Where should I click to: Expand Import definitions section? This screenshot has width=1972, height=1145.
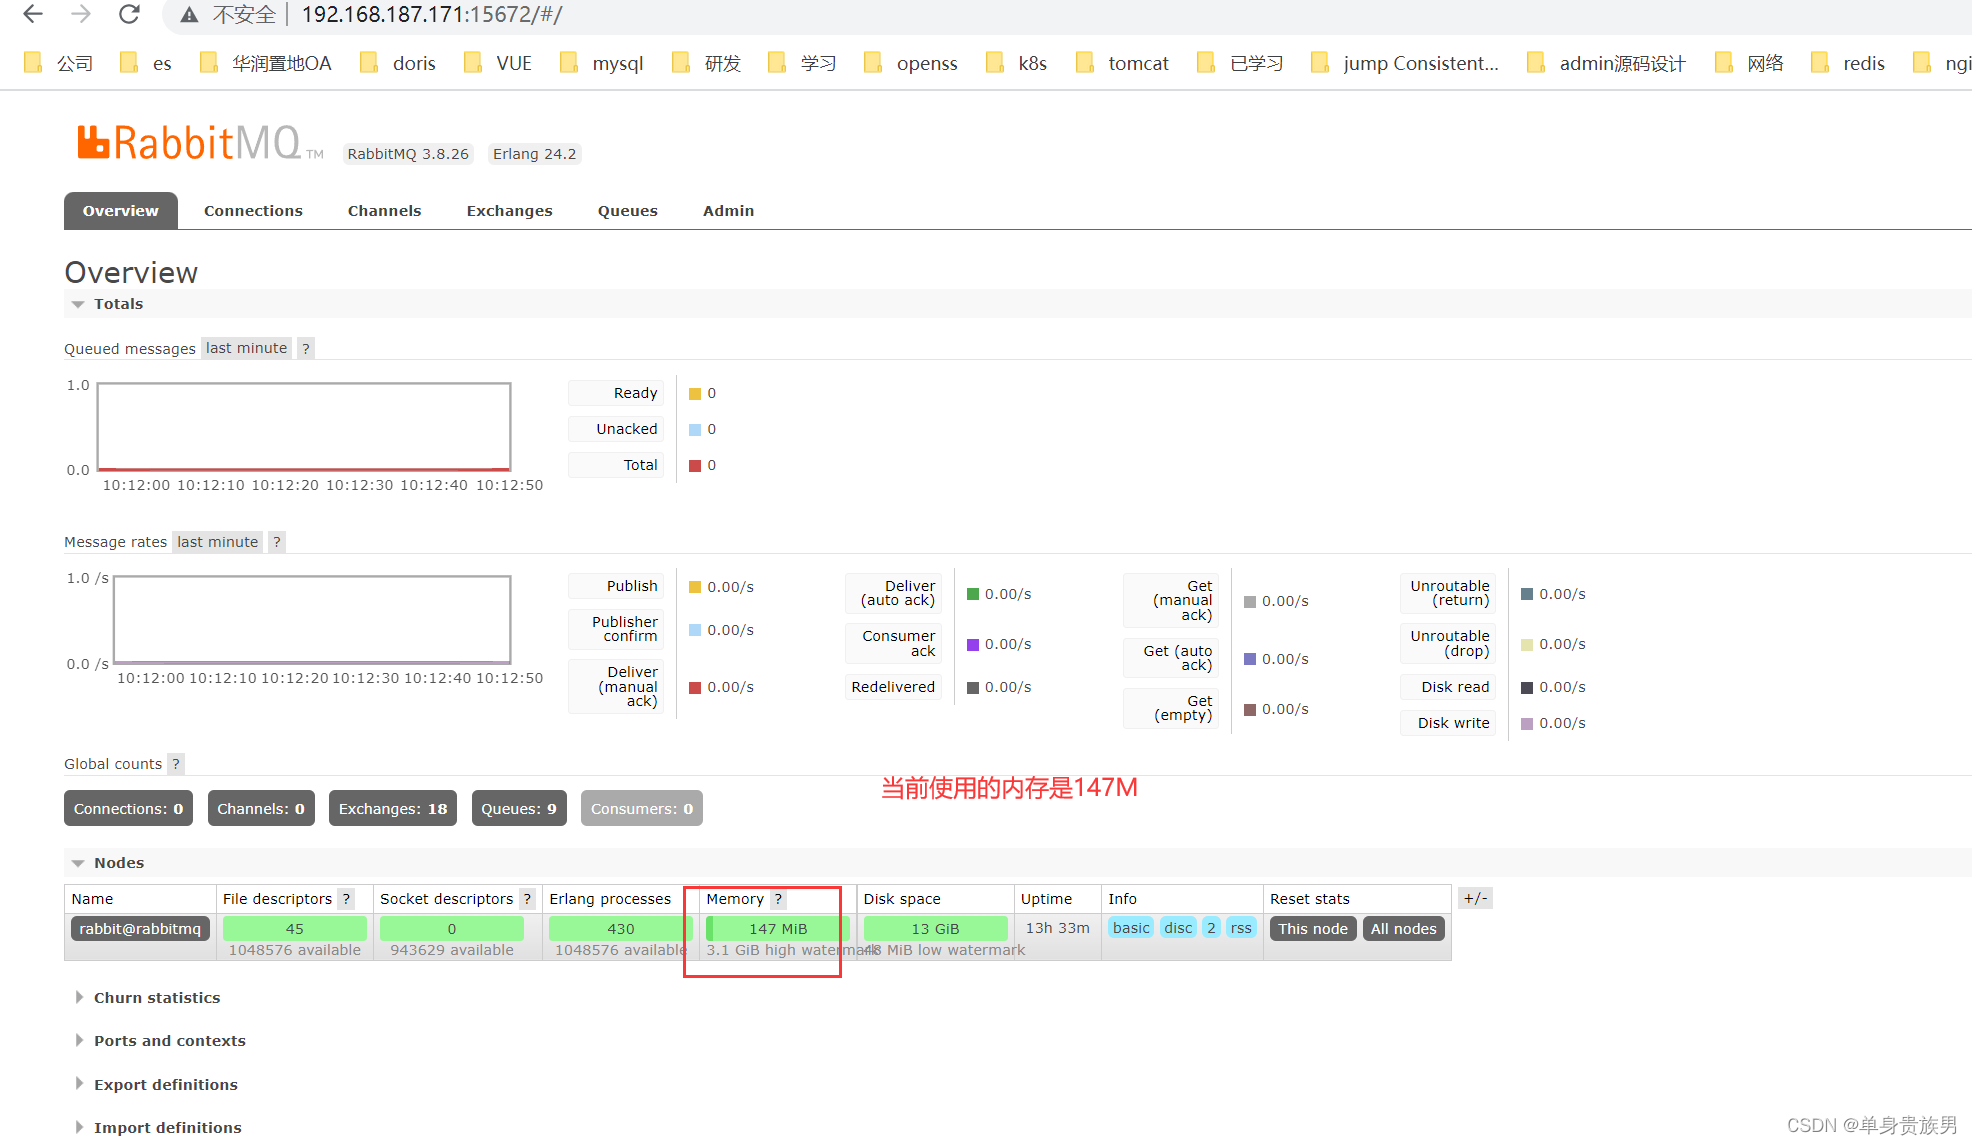(x=158, y=1128)
